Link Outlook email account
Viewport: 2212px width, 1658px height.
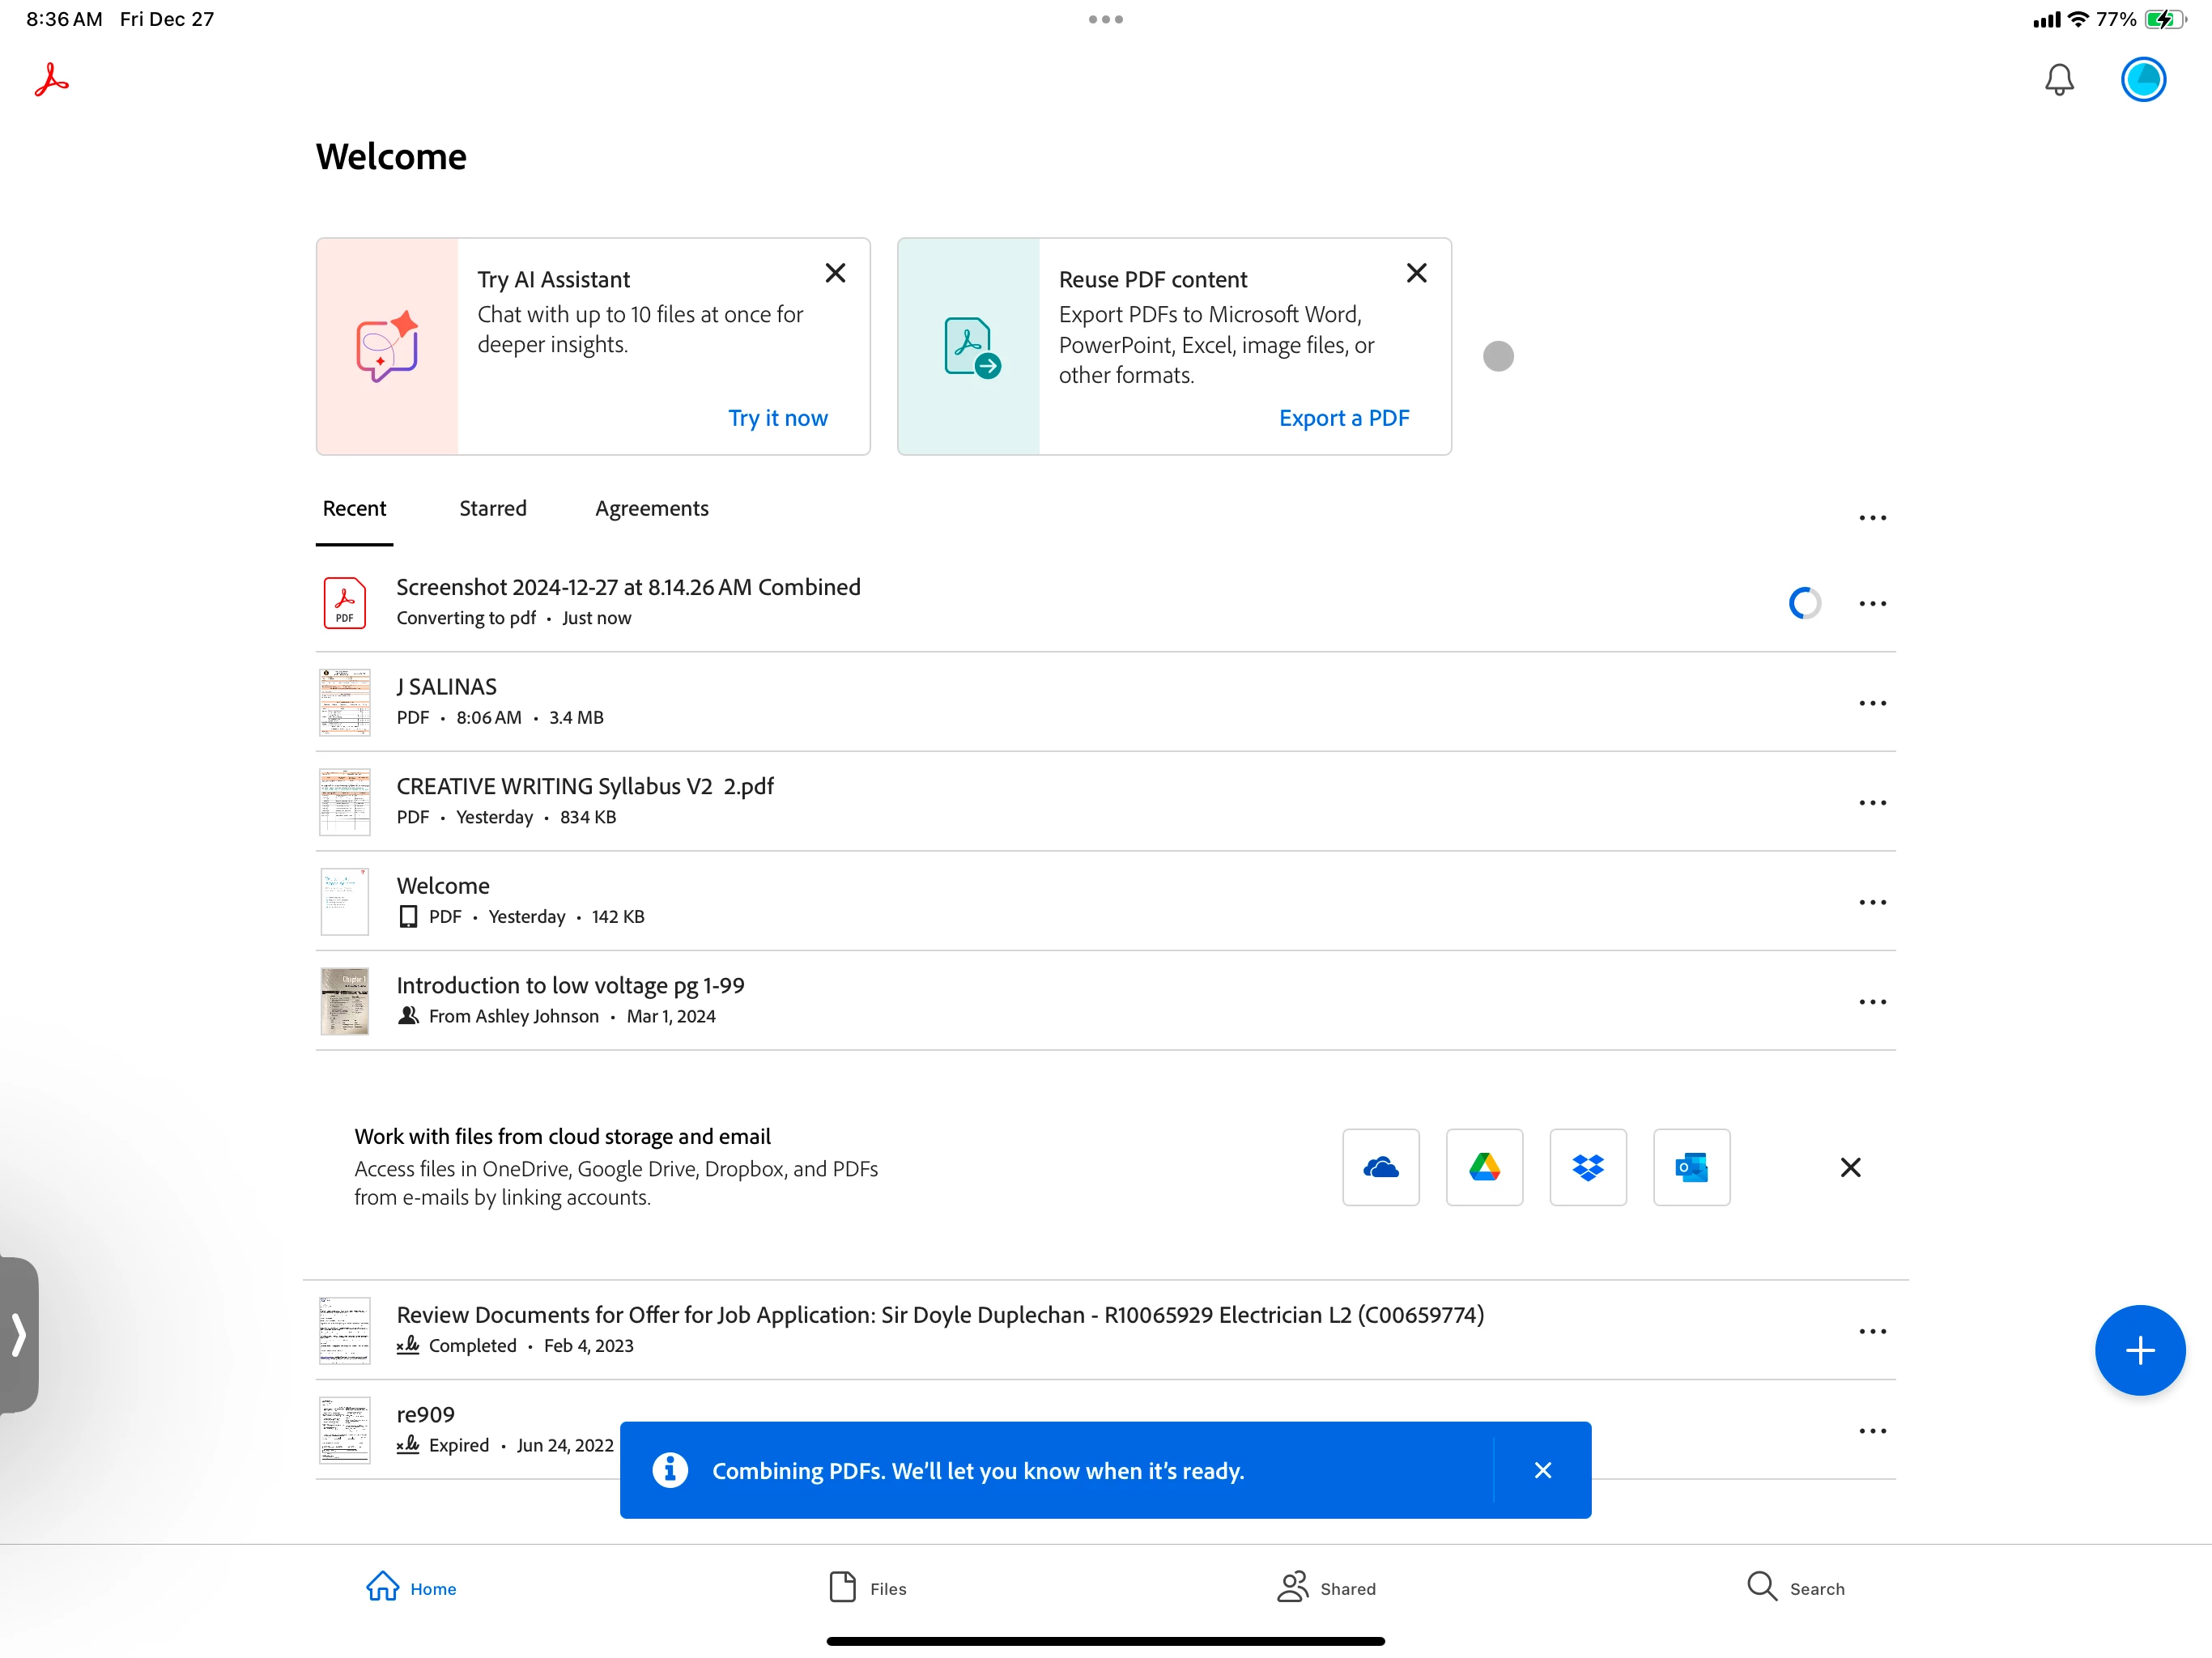tap(1691, 1167)
